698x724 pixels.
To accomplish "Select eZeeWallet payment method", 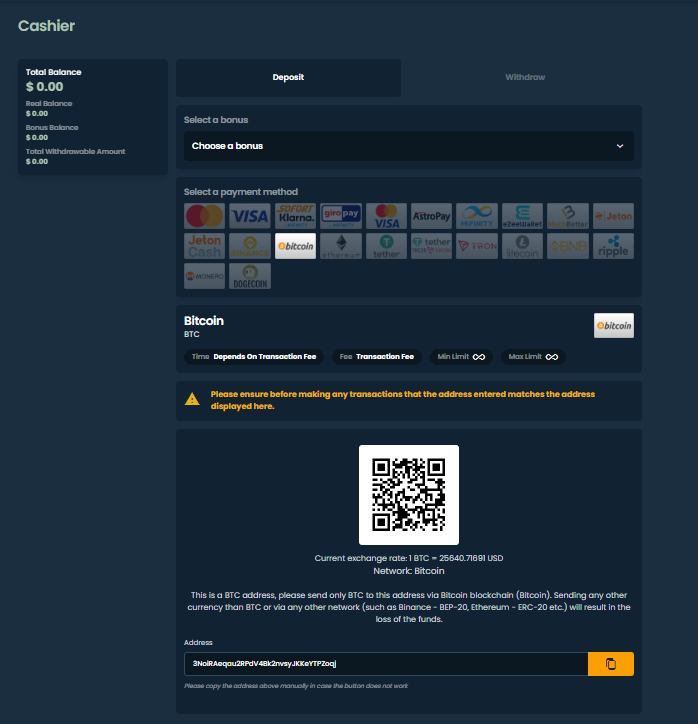I will click(x=523, y=216).
